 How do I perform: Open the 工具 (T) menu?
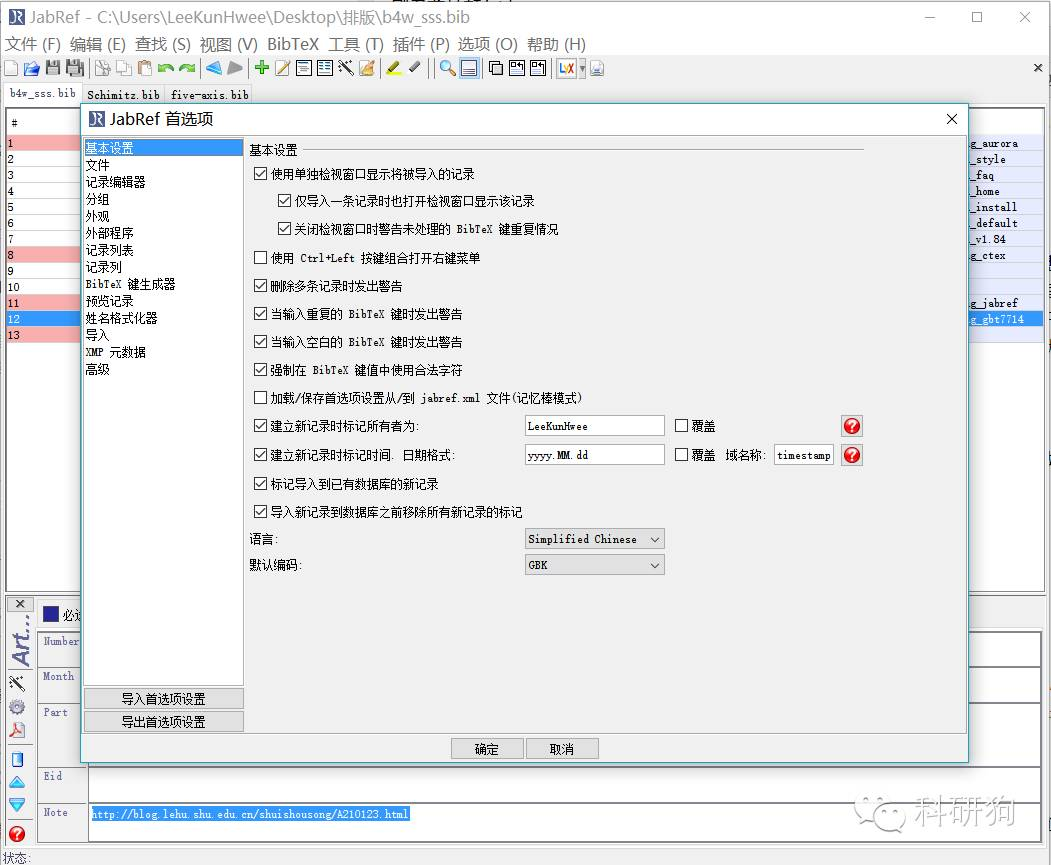[356, 44]
